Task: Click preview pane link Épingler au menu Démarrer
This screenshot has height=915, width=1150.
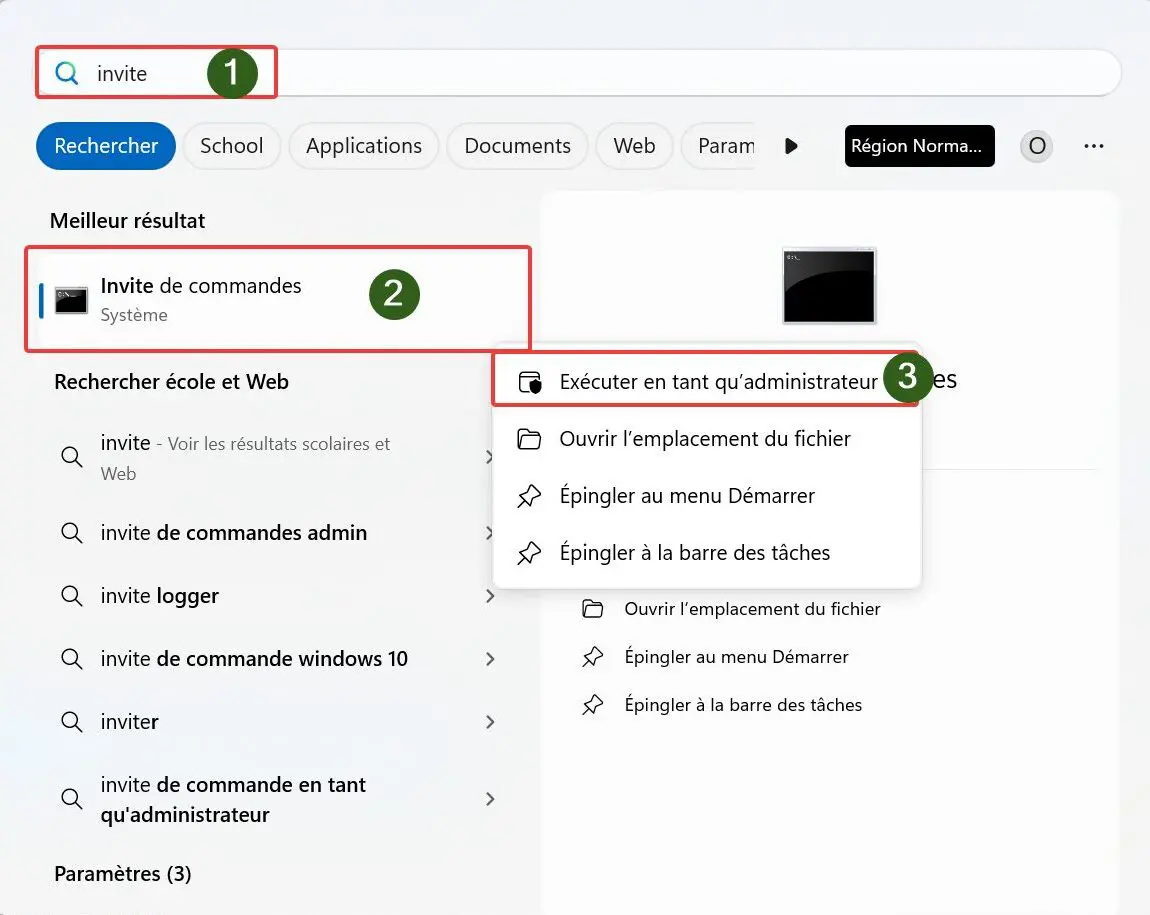Action: point(736,657)
